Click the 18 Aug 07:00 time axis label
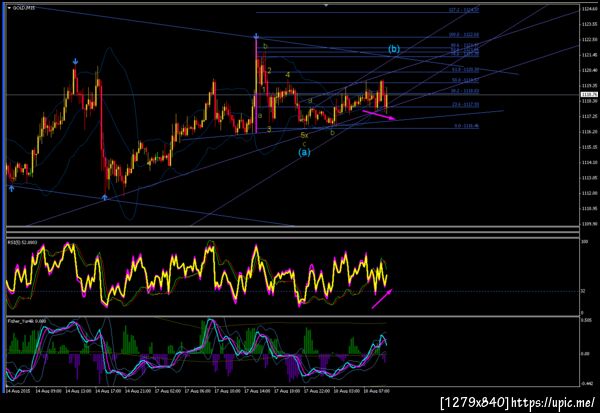Viewport: 600px width, 413px height. (x=377, y=391)
